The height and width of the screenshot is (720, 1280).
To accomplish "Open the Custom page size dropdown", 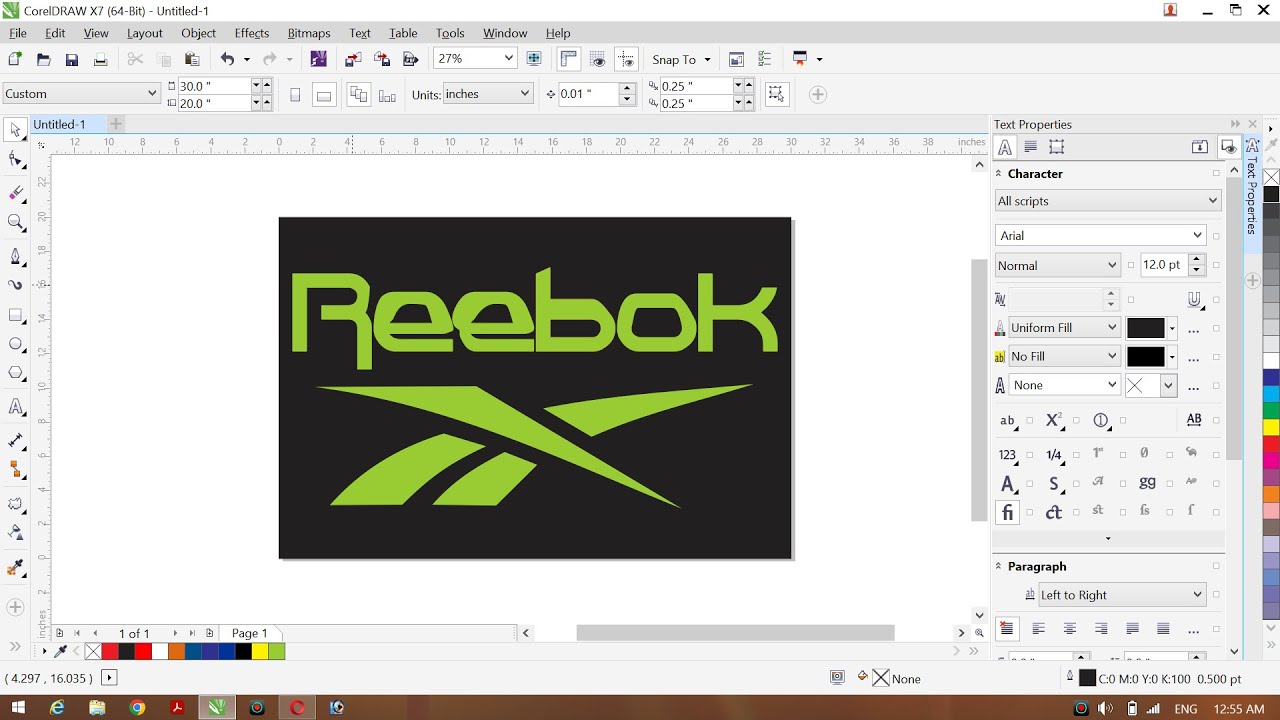I will pyautogui.click(x=81, y=94).
